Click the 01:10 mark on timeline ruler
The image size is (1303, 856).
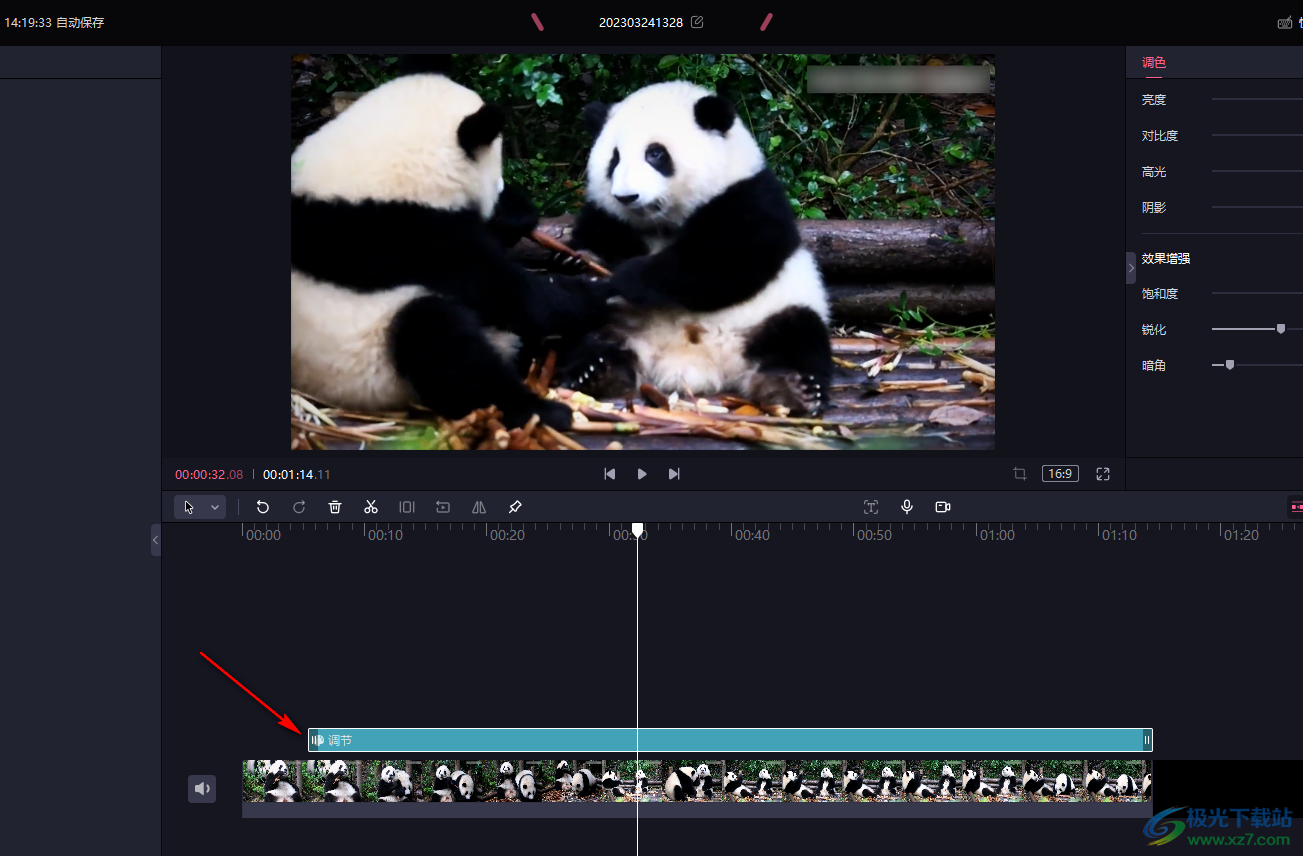(1119, 535)
